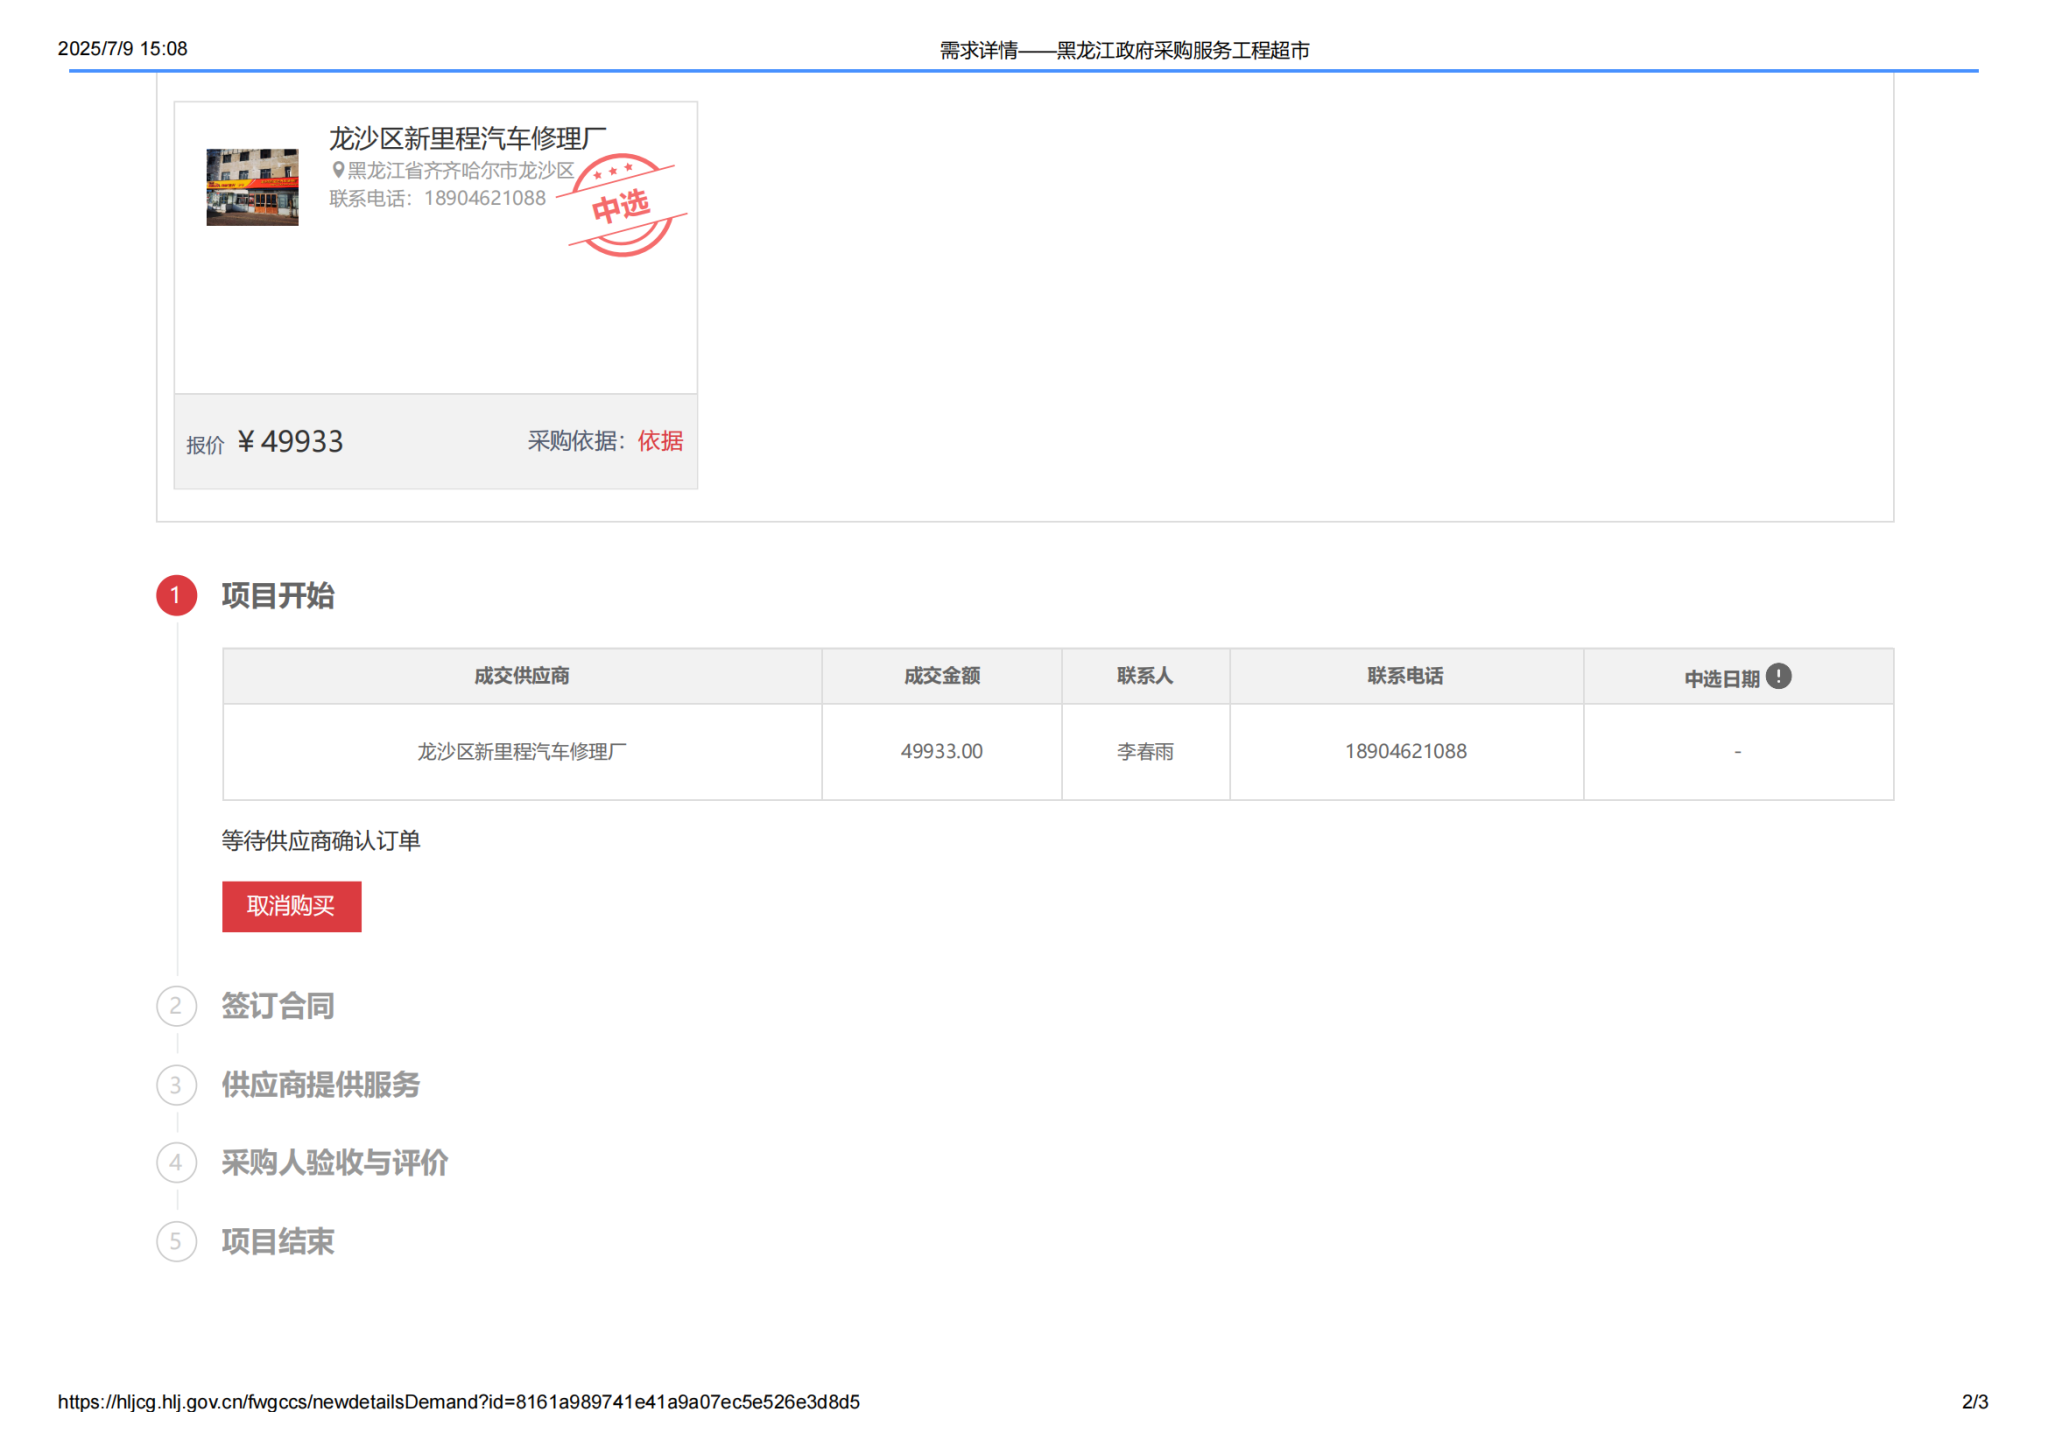The width and height of the screenshot is (2048, 1447).
Task: Click phone number 18904621088 in table row
Action: pyautogui.click(x=1405, y=751)
